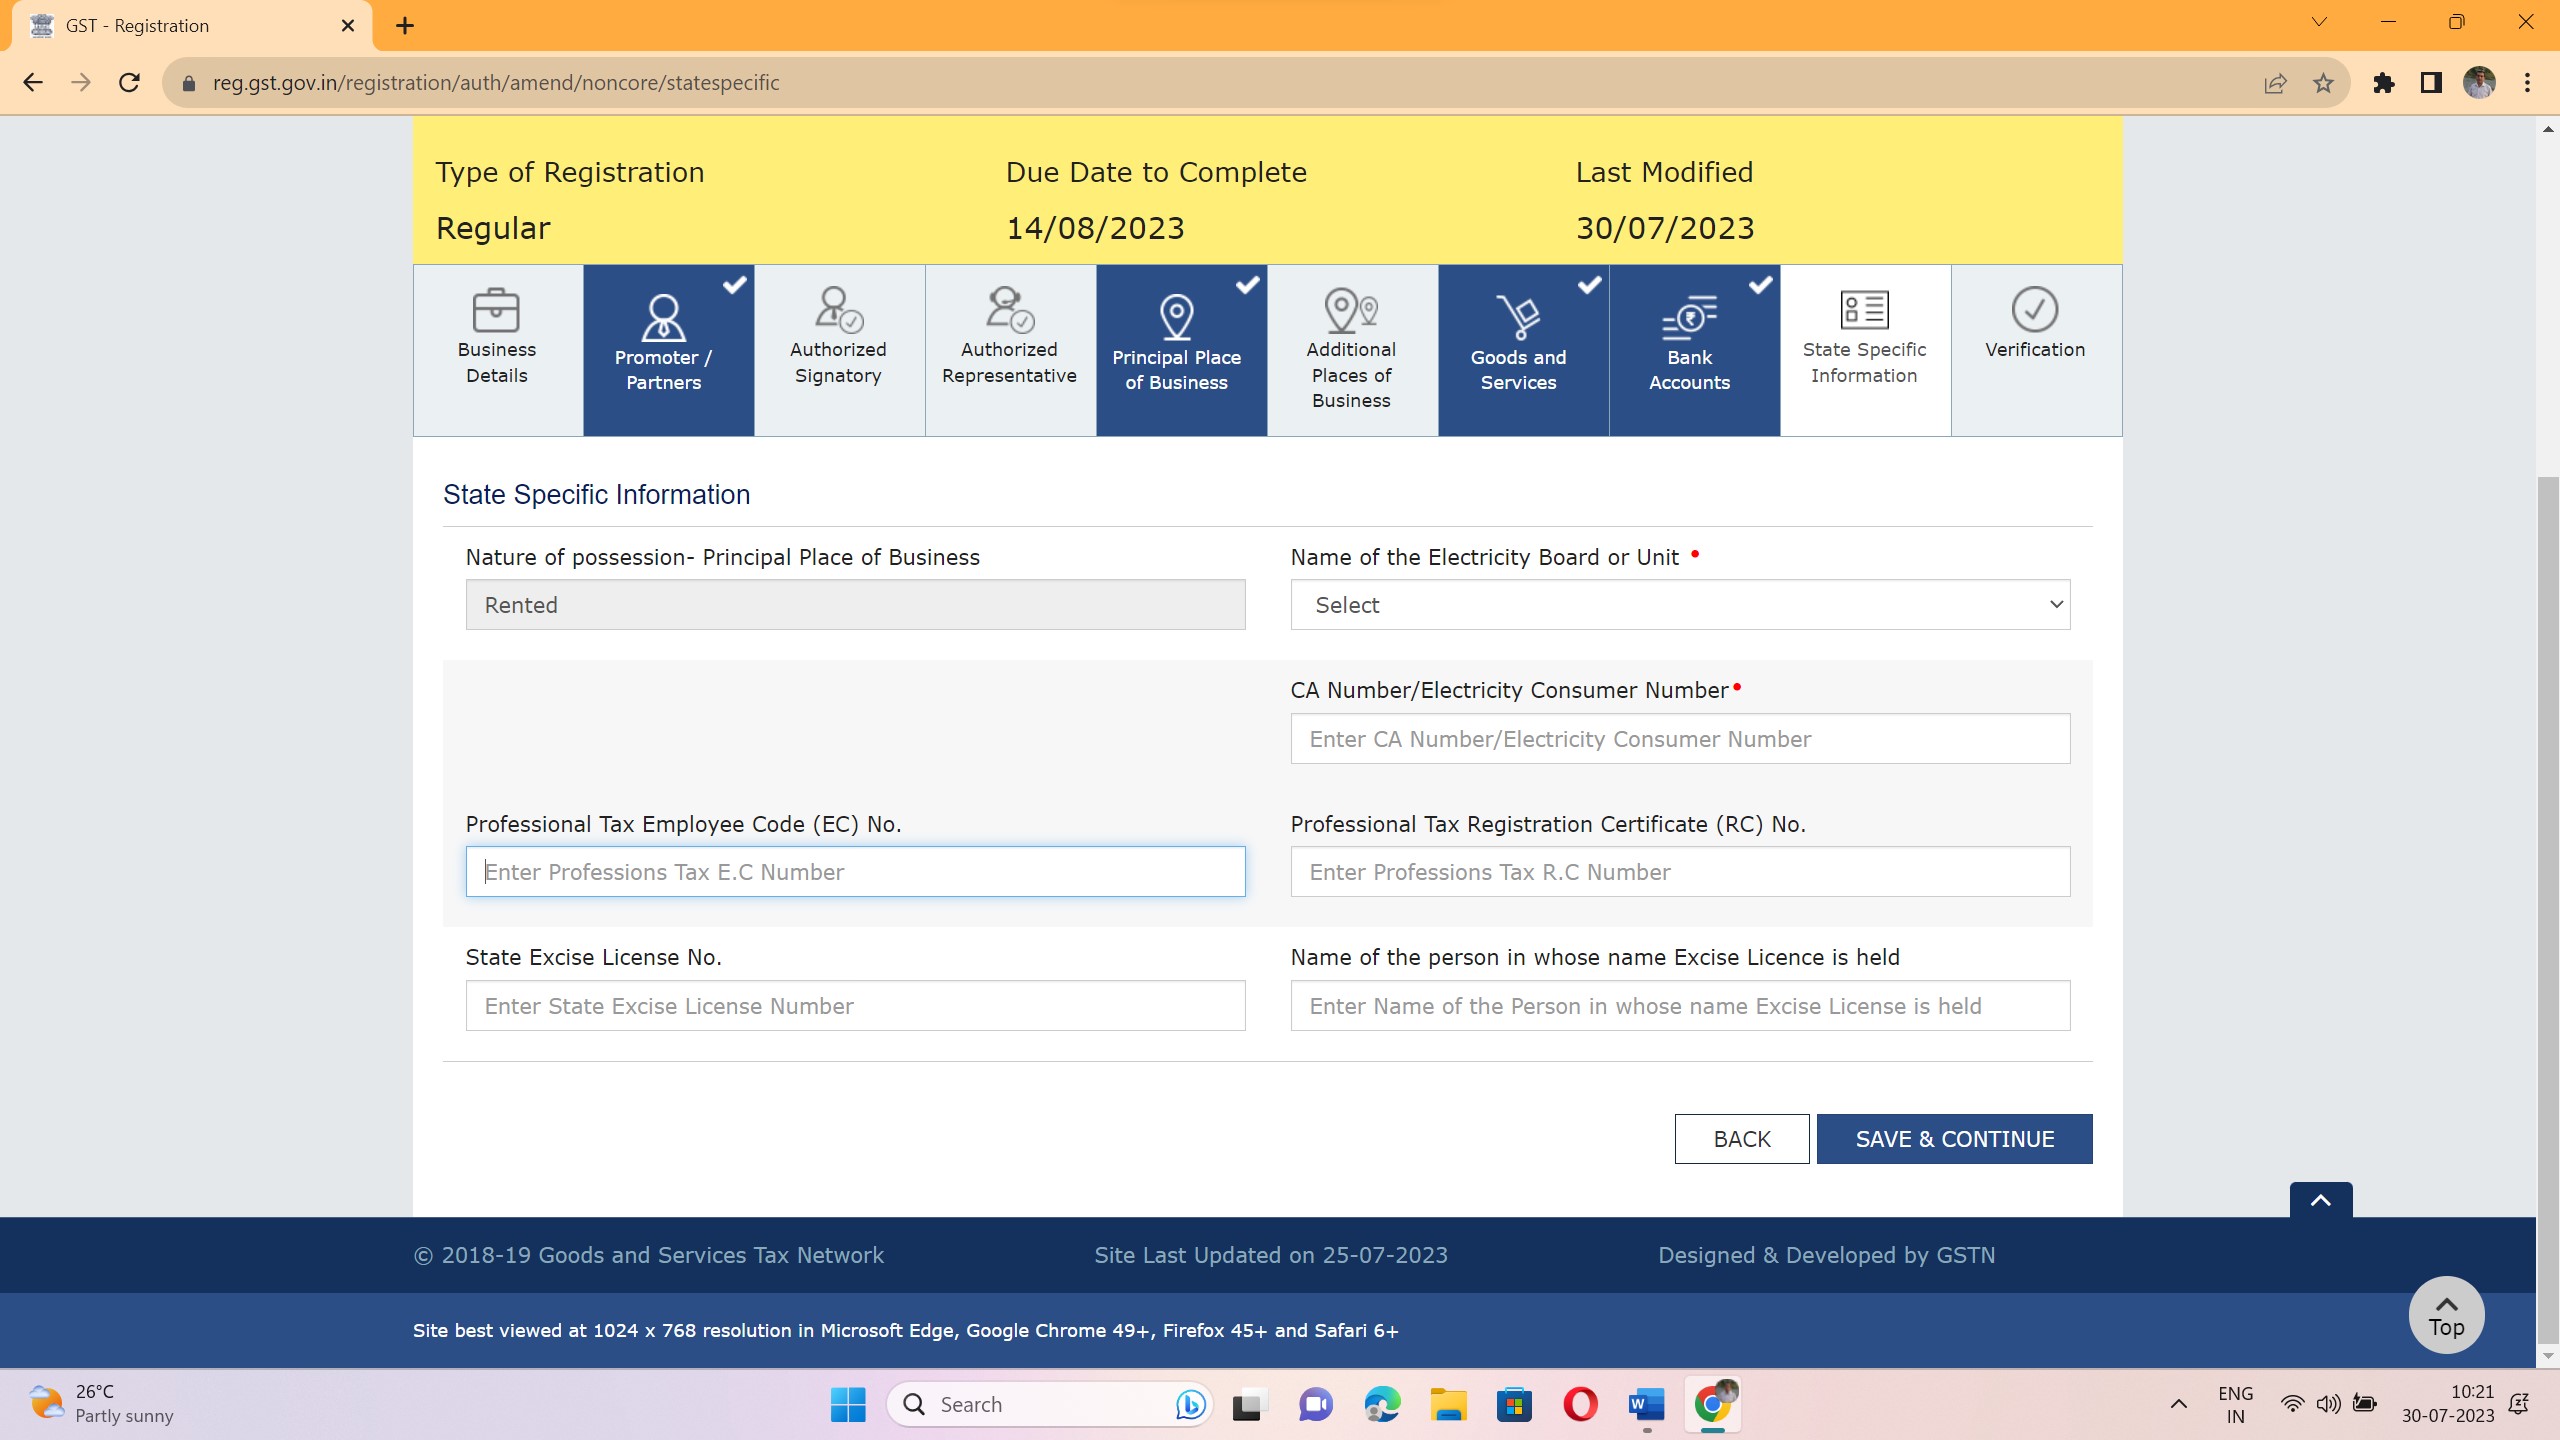Click the Top scroll-up round button

coord(2446,1315)
